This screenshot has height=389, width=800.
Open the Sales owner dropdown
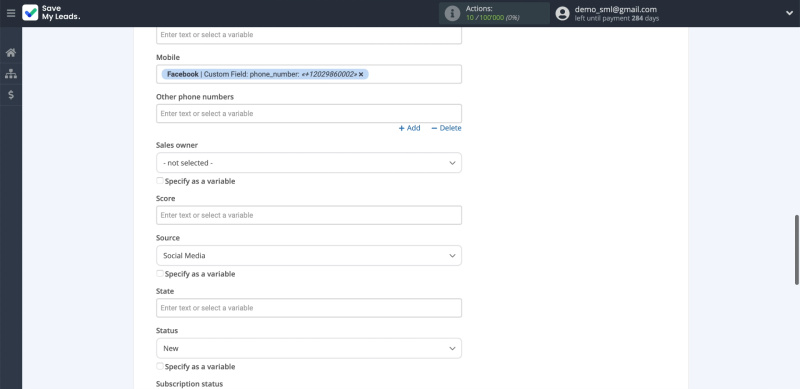pos(309,163)
